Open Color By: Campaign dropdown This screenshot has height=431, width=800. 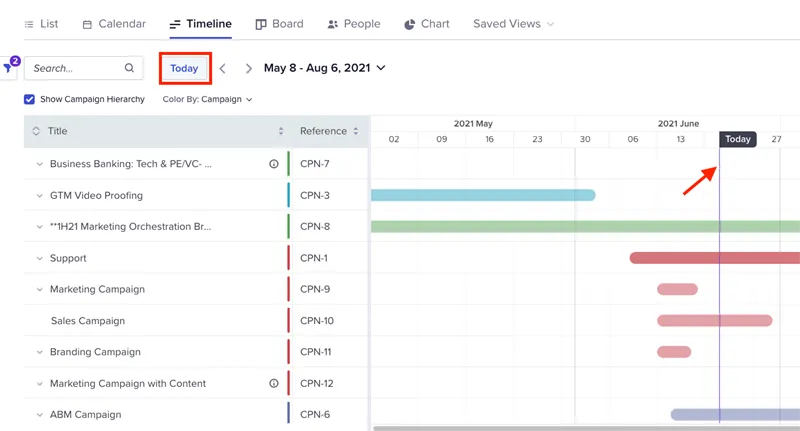coord(208,99)
